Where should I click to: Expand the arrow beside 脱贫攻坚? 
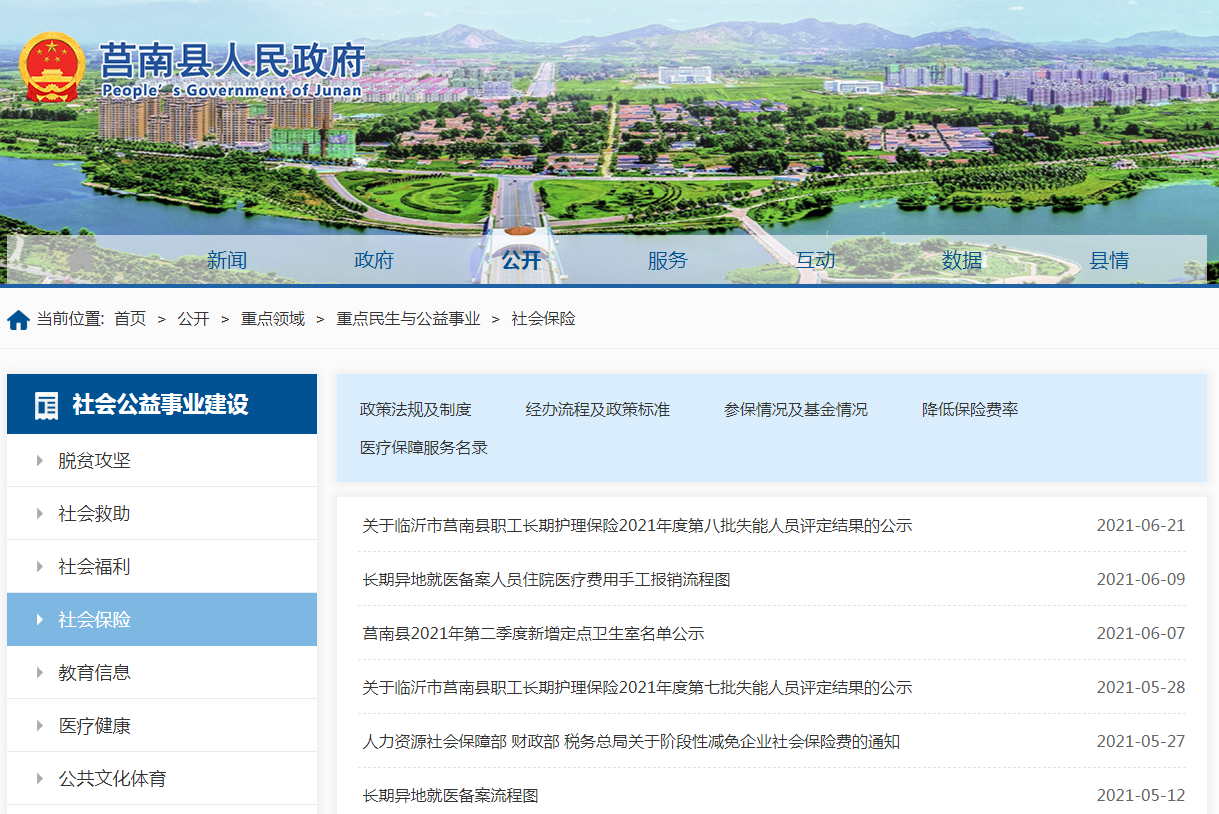pos(40,461)
